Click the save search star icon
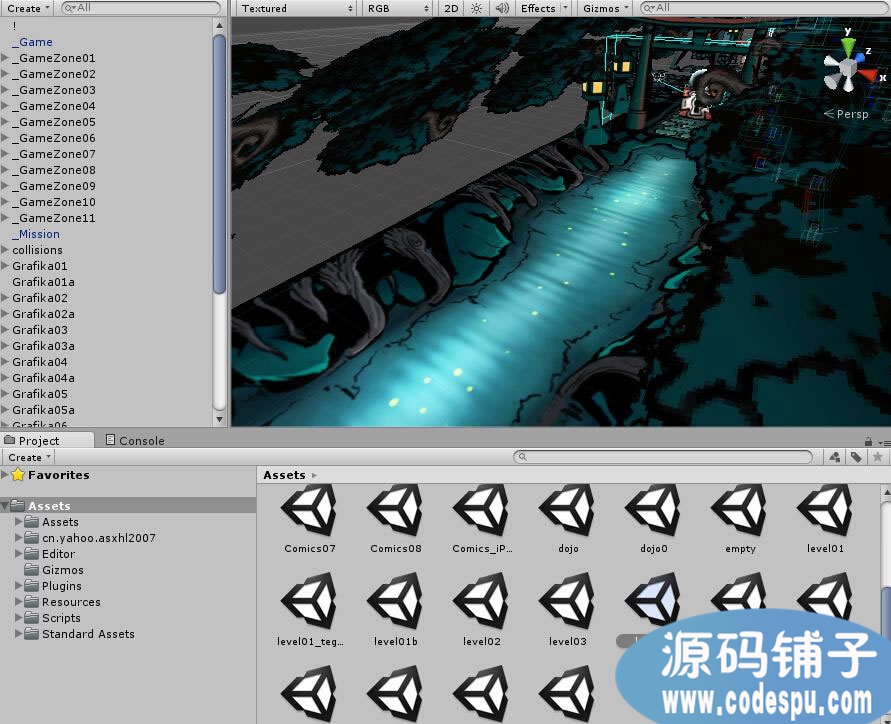 pos(877,457)
